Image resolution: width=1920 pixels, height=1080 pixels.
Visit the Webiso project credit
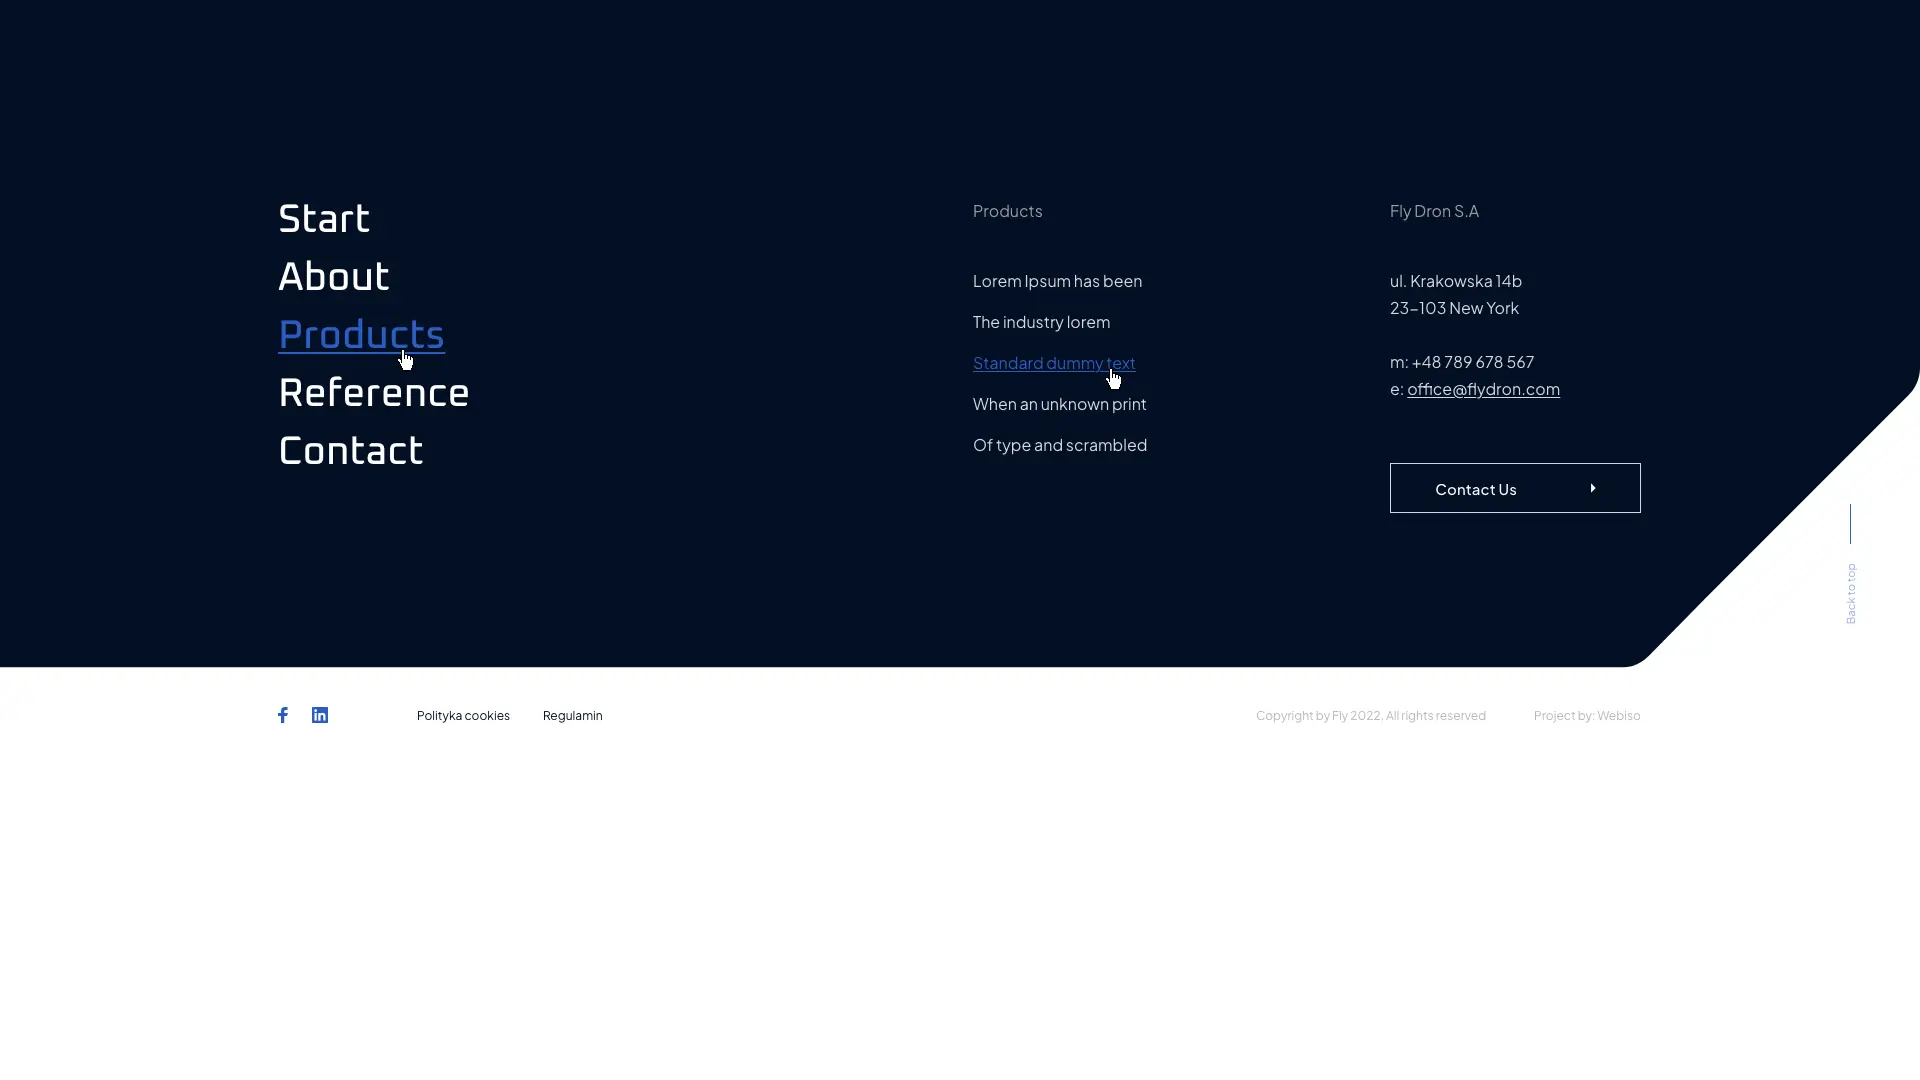(x=1618, y=716)
